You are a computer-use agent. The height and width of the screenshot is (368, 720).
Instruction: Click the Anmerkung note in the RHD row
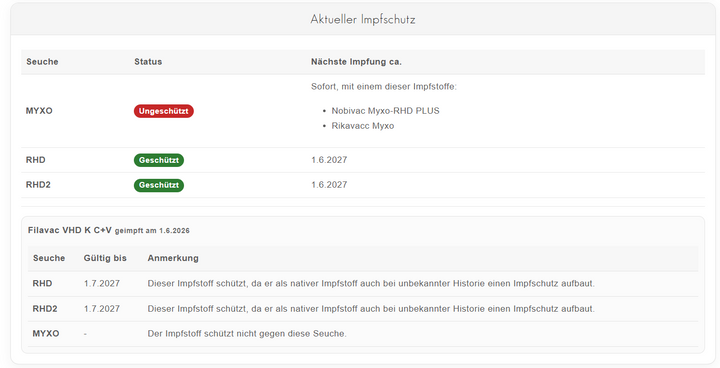click(371, 283)
